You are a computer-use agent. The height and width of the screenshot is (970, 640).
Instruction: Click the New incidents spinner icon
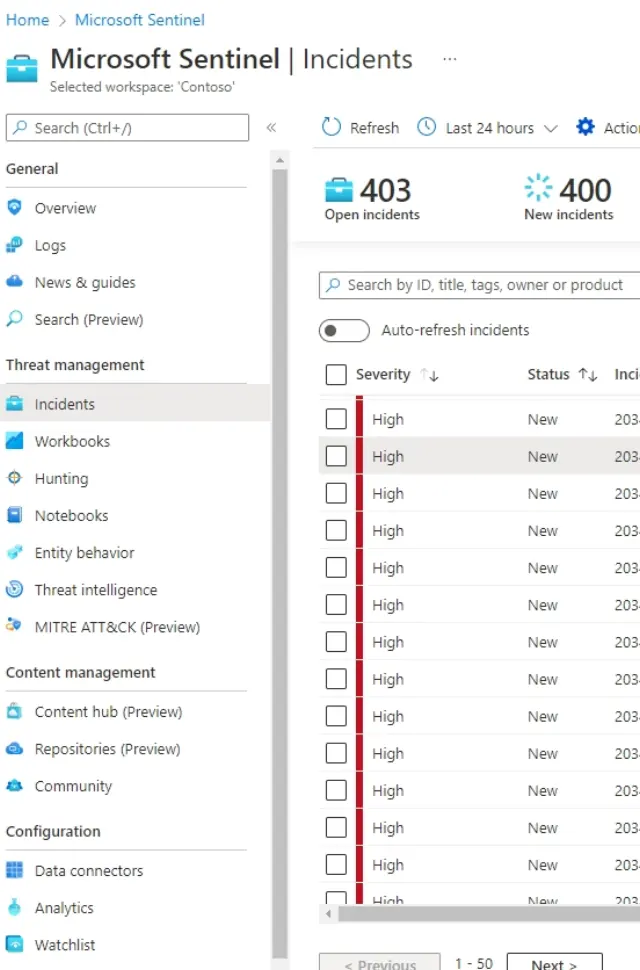538,187
